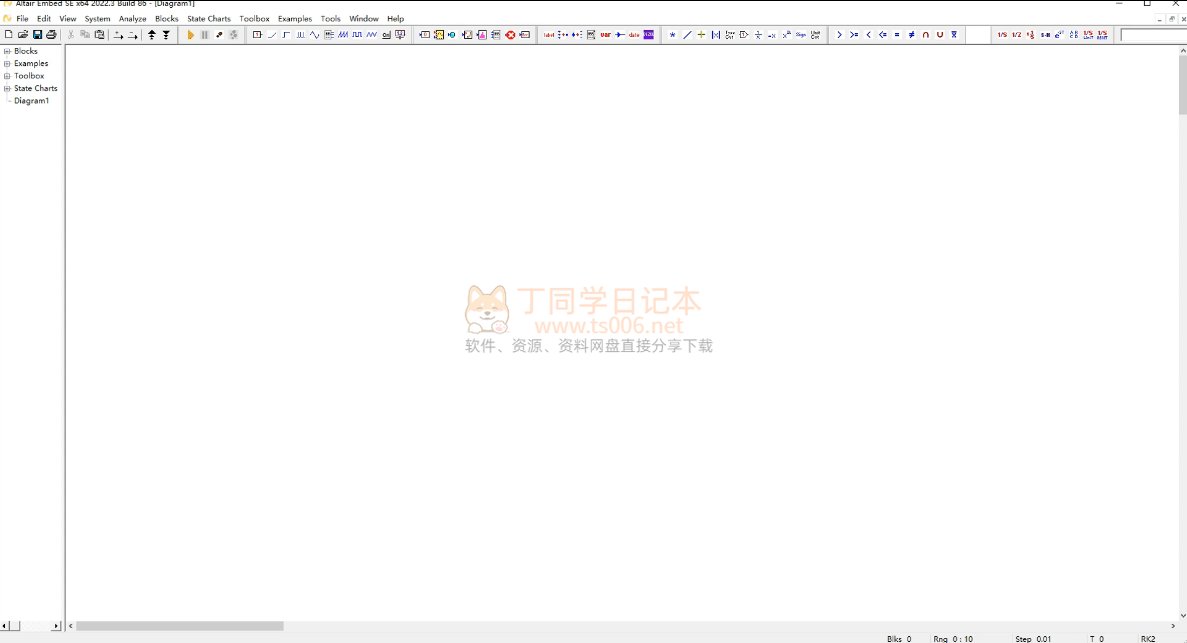Select the not-equal comparison block icon
Screen dimensions: 1187x643
(911, 35)
